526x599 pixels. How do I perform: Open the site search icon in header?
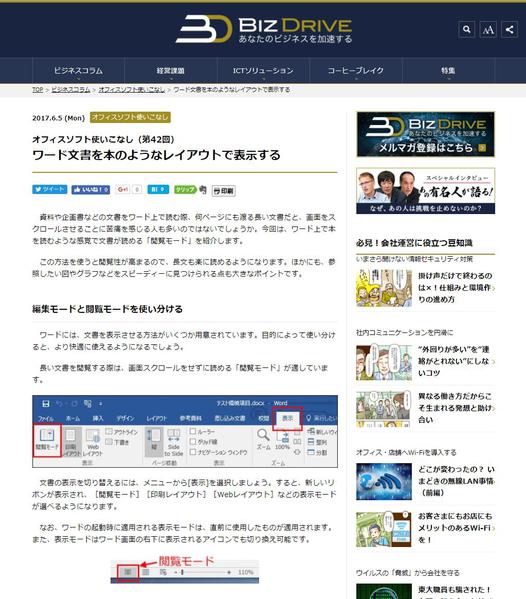466,29
